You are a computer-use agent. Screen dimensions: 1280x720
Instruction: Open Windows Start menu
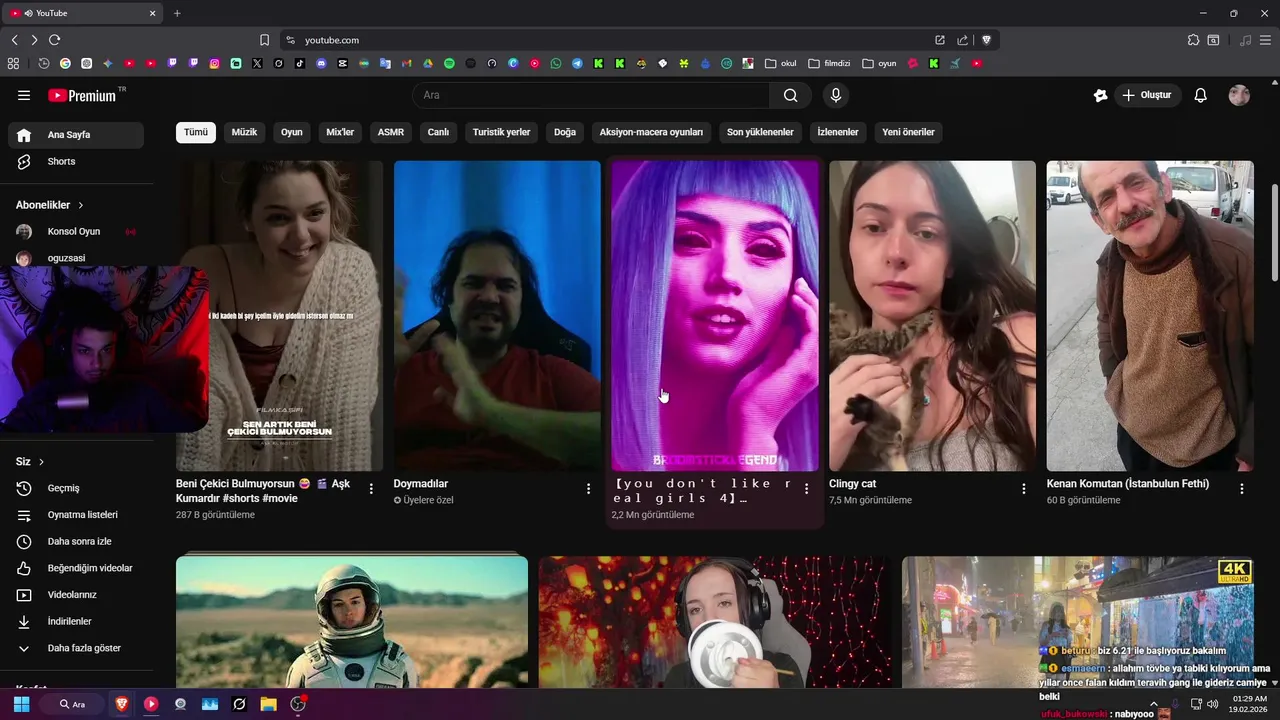pyautogui.click(x=21, y=704)
